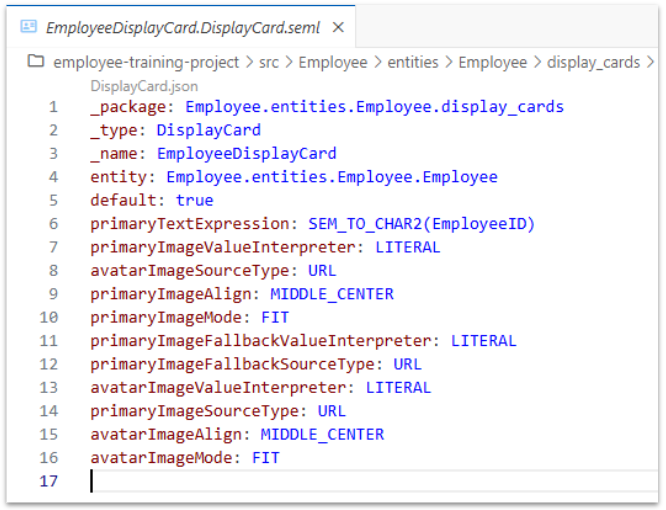
Task: Open the employee-training-project breadcrumb
Action: [x=146, y=62]
